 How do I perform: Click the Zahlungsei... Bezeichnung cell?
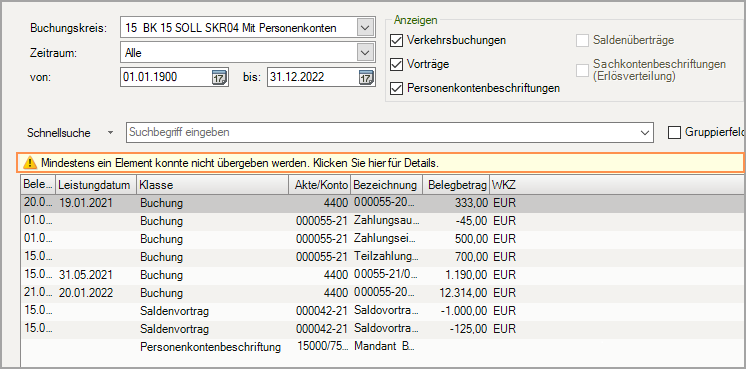387,239
